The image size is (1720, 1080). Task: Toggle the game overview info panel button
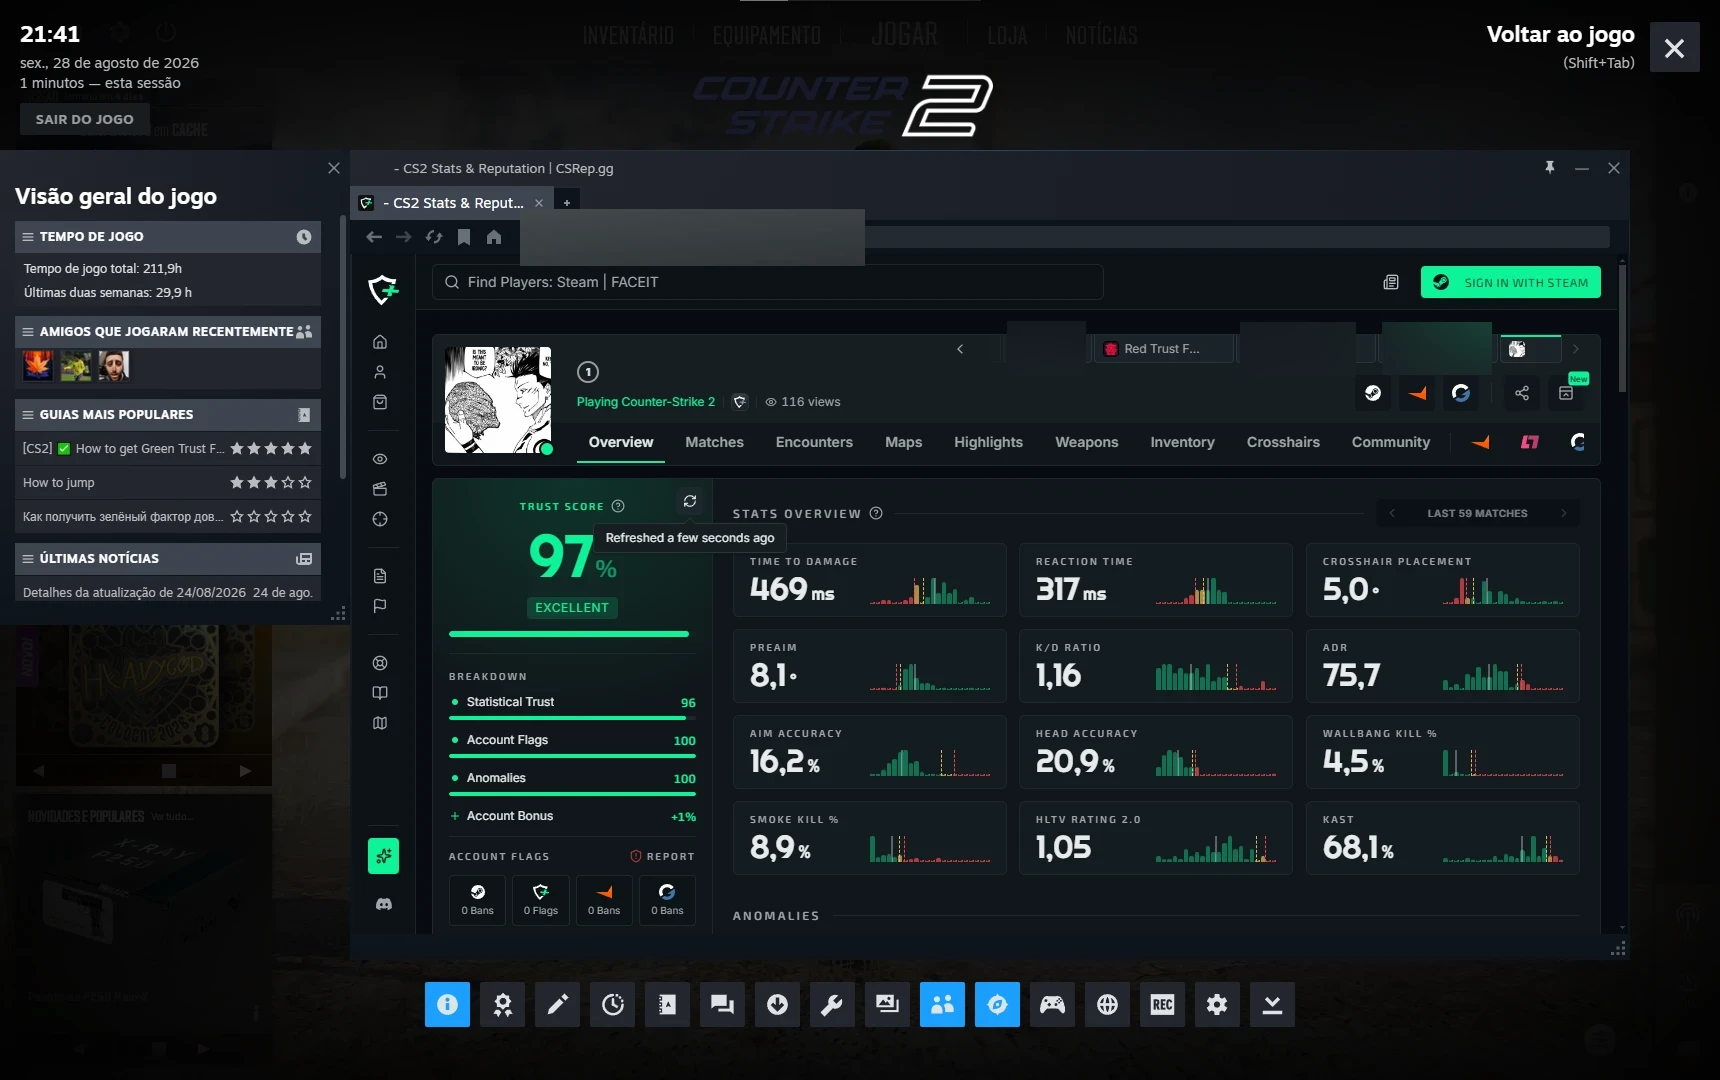click(447, 1005)
